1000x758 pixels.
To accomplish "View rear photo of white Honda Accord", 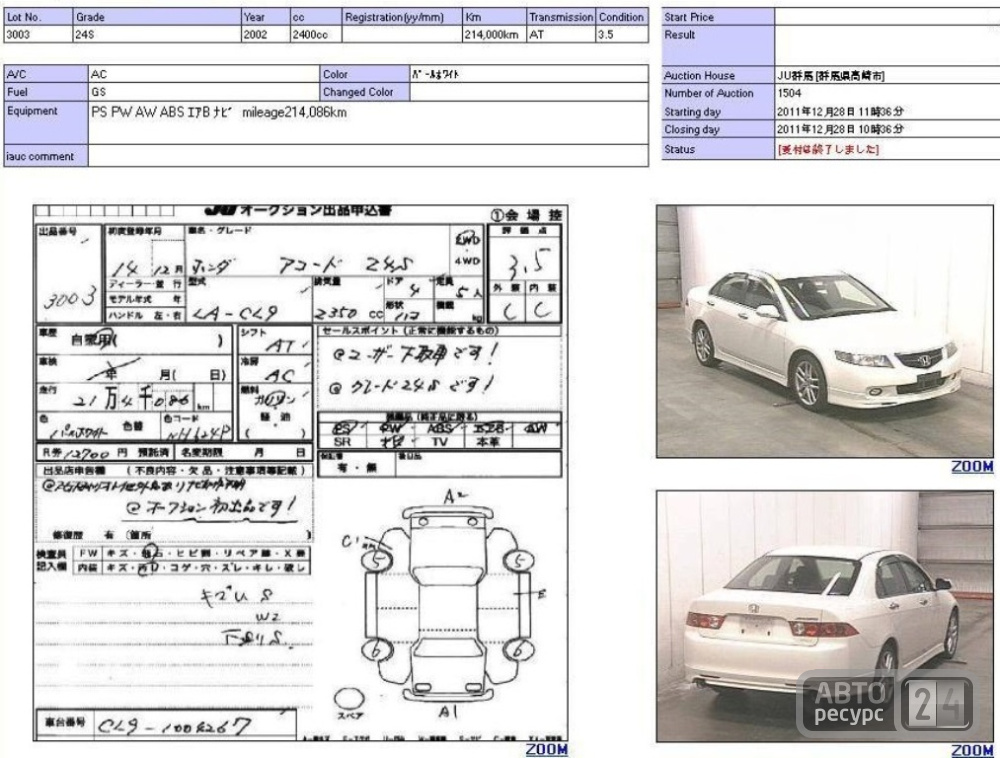I will (x=825, y=615).
